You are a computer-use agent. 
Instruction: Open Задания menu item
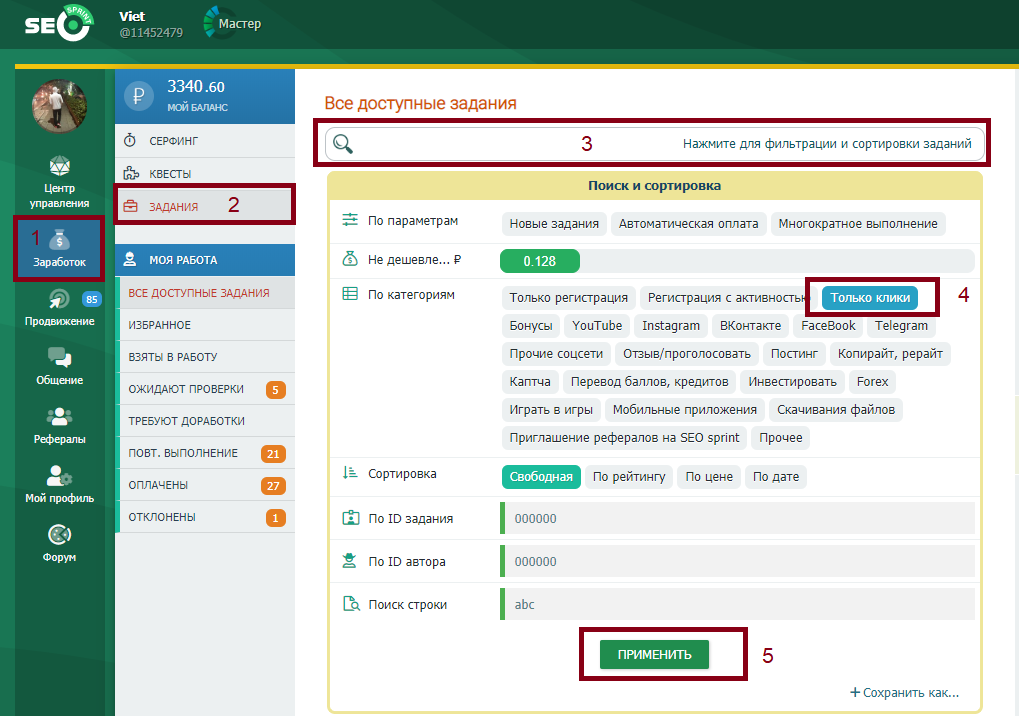tap(173, 207)
